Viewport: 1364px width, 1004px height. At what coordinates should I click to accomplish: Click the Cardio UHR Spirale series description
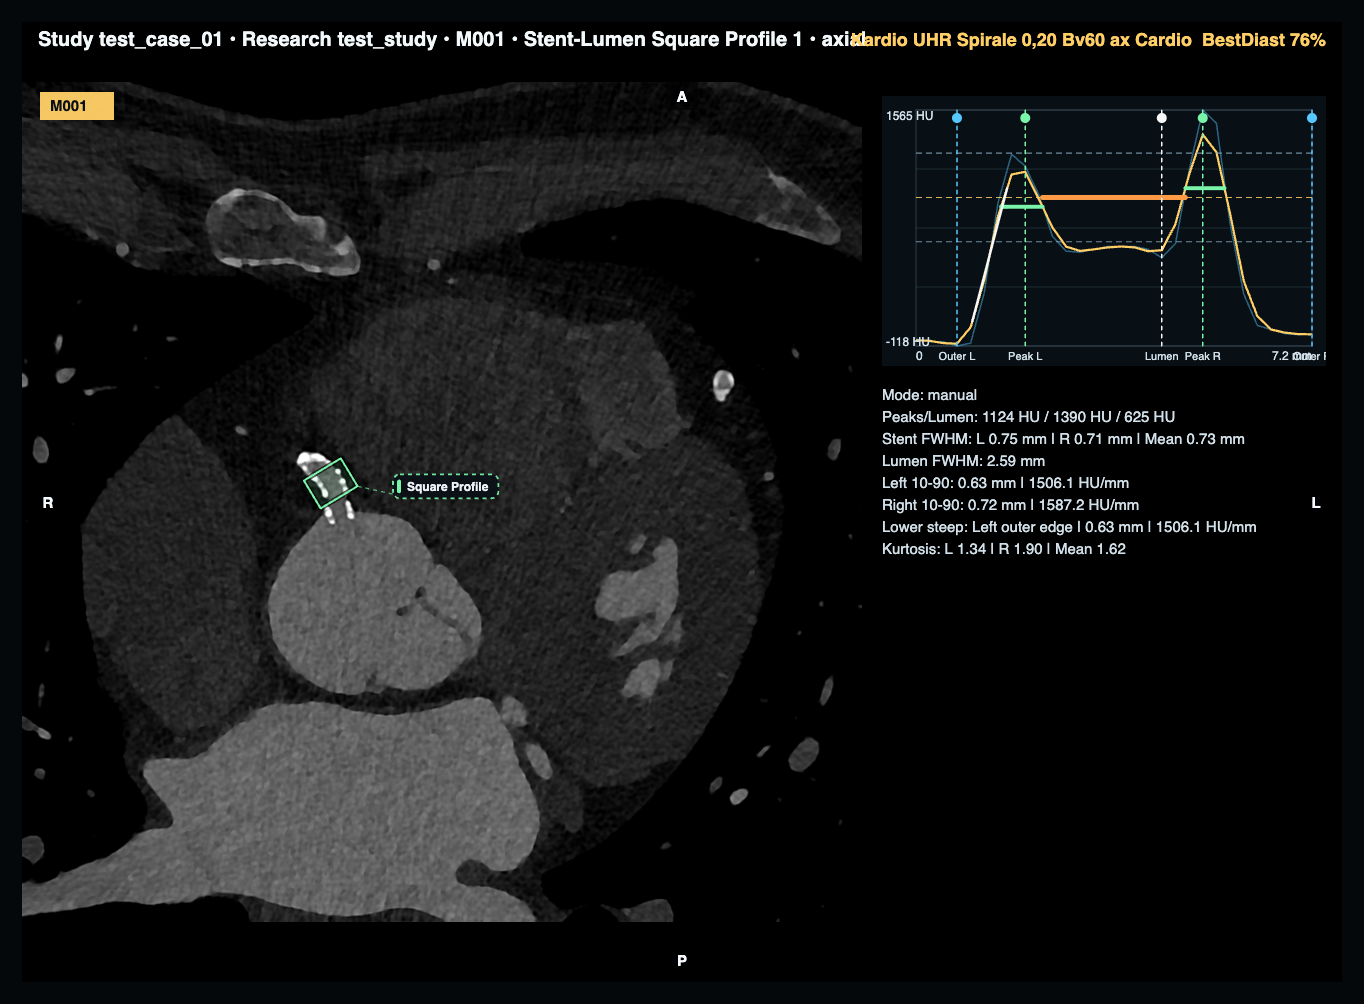point(1088,40)
